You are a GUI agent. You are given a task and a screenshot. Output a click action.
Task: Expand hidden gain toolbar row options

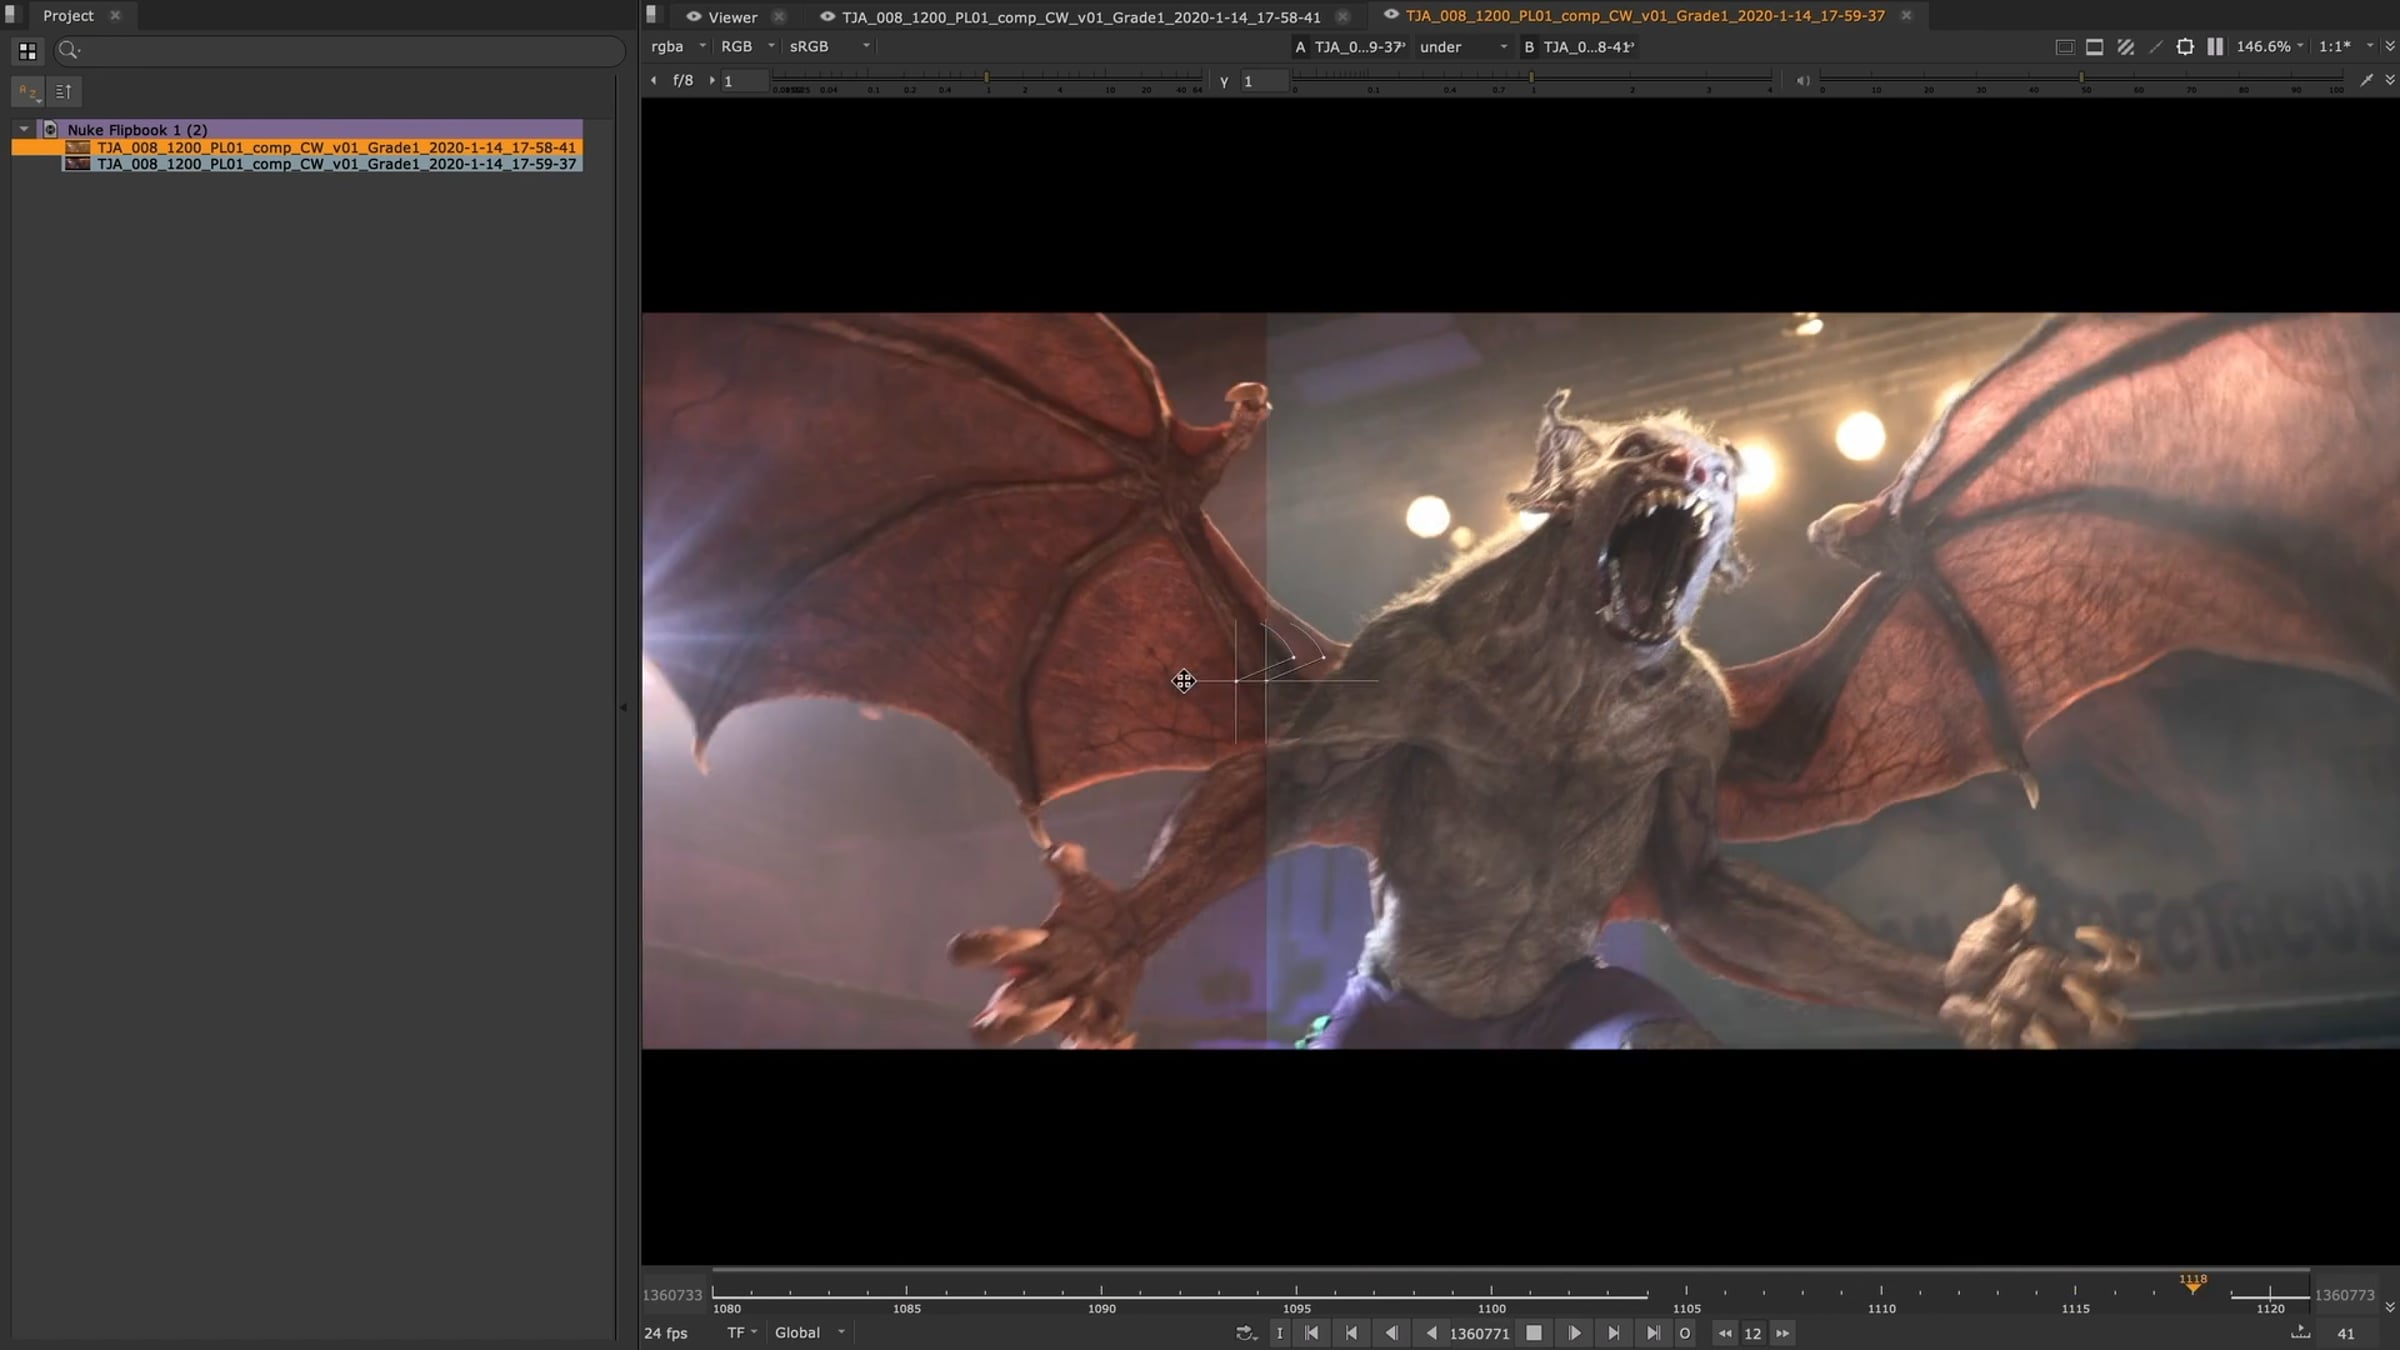pos(2390,81)
